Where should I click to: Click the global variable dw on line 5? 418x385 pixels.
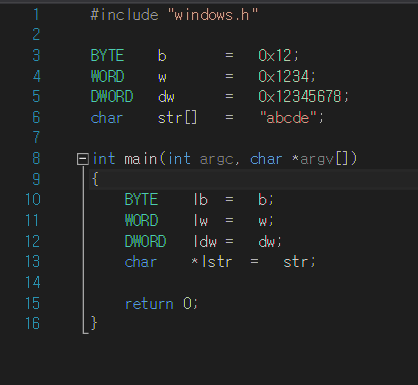point(166,97)
